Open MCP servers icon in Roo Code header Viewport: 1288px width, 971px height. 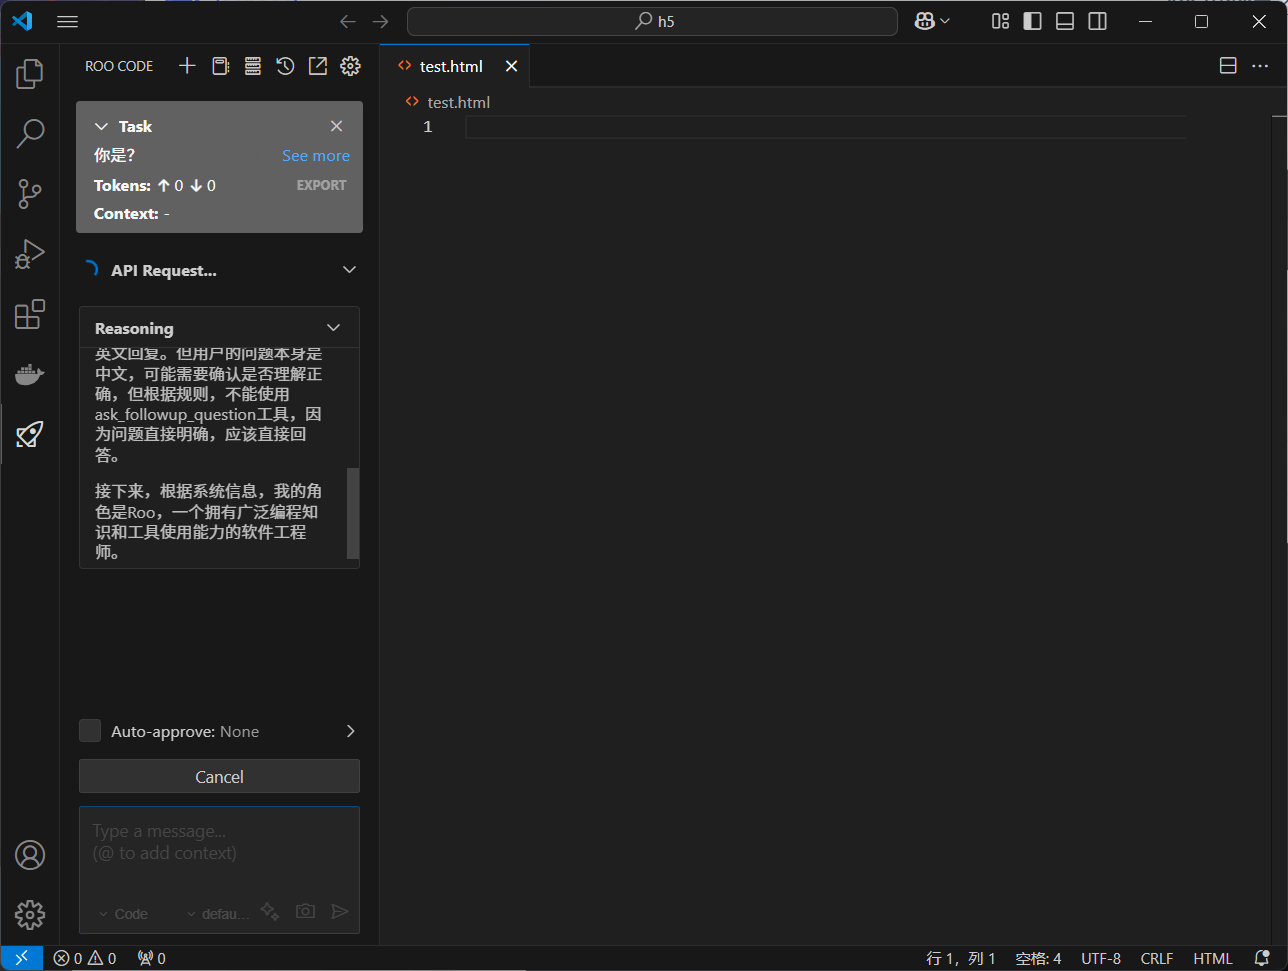[x=253, y=66]
